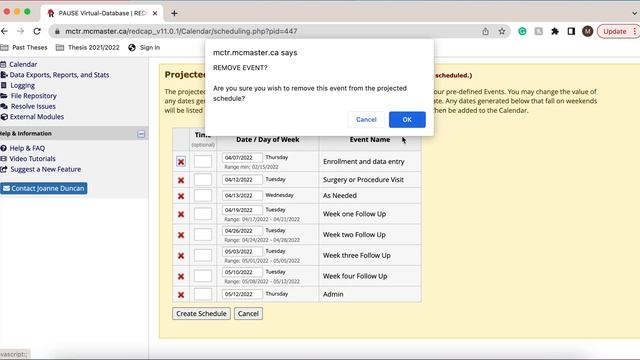
Task: Delete the As Needed event row
Action: coord(181,196)
